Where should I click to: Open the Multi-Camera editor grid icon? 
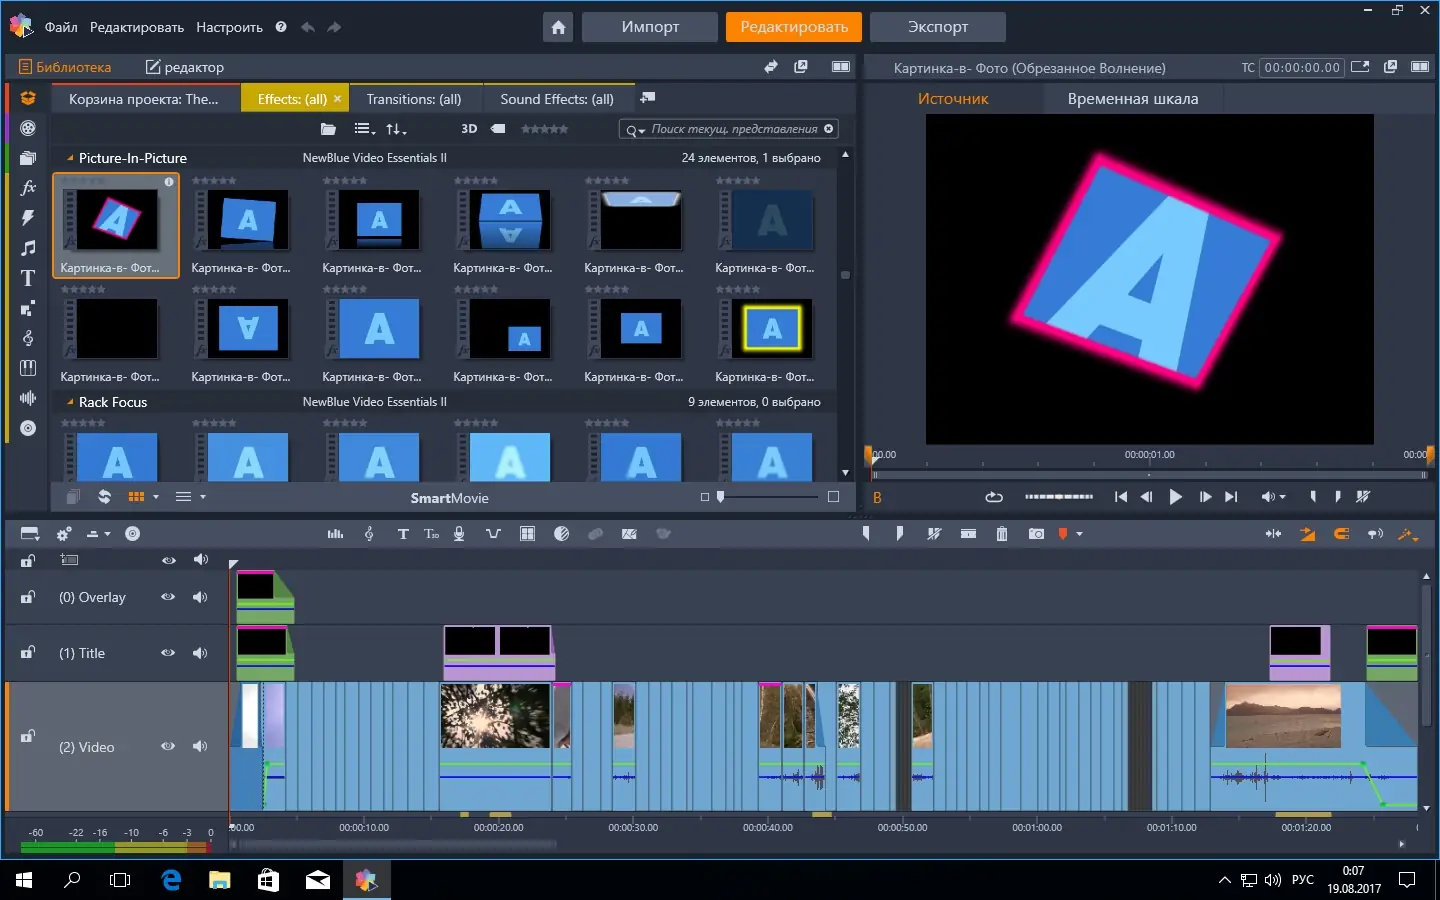tap(527, 533)
